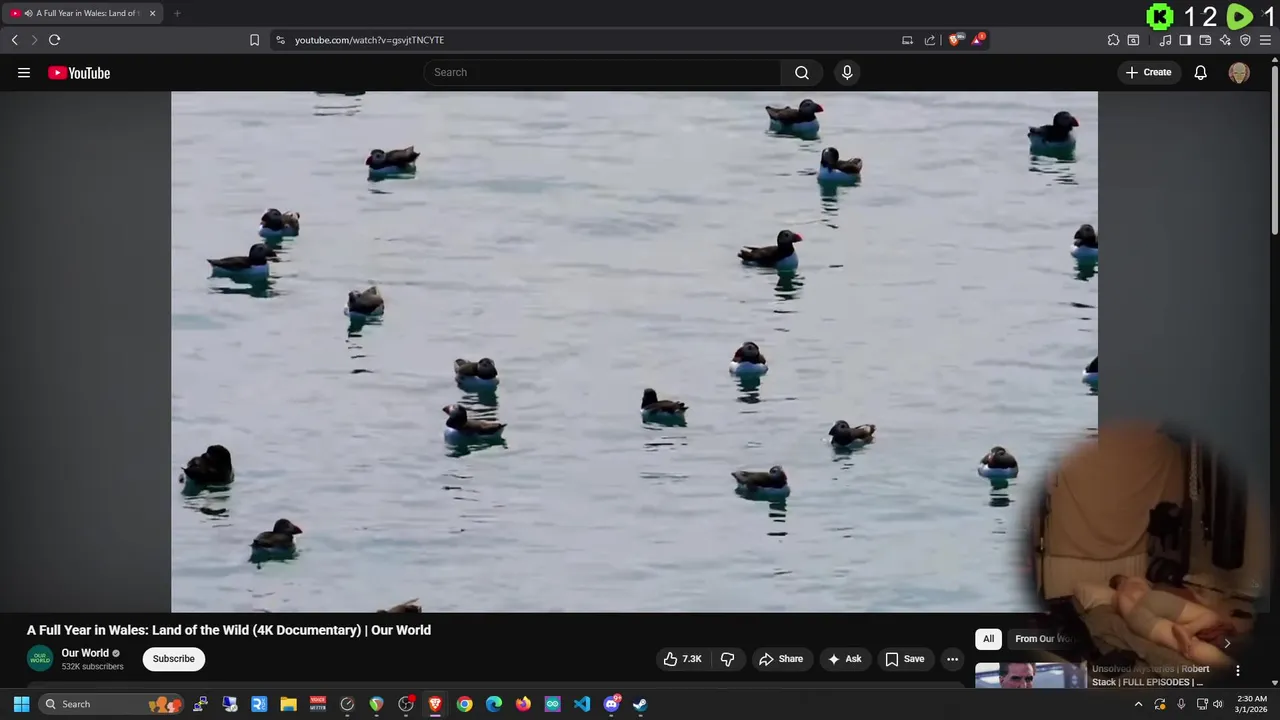Screen dimensions: 1280x720
Task: Save the video to a playlist
Action: pyautogui.click(x=904, y=659)
